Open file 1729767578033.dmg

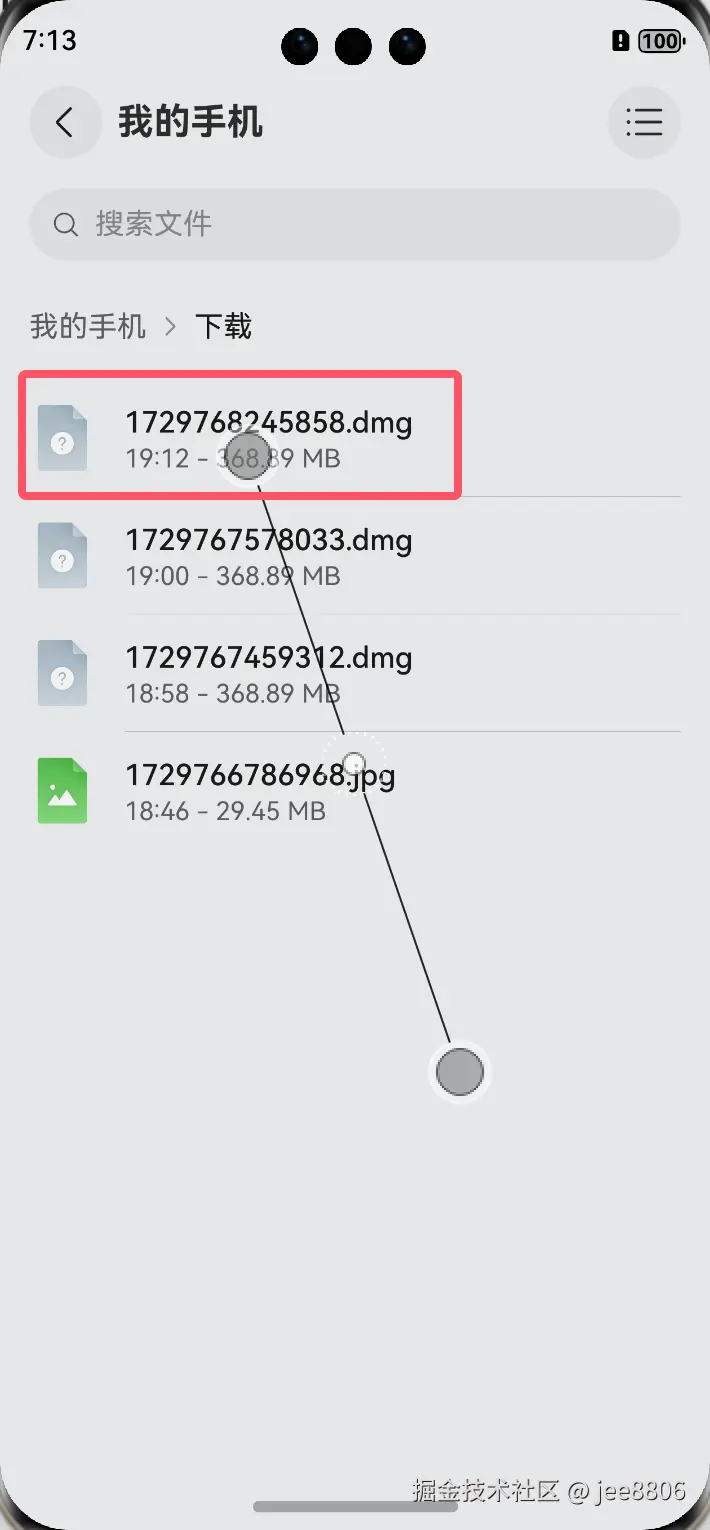click(x=355, y=556)
